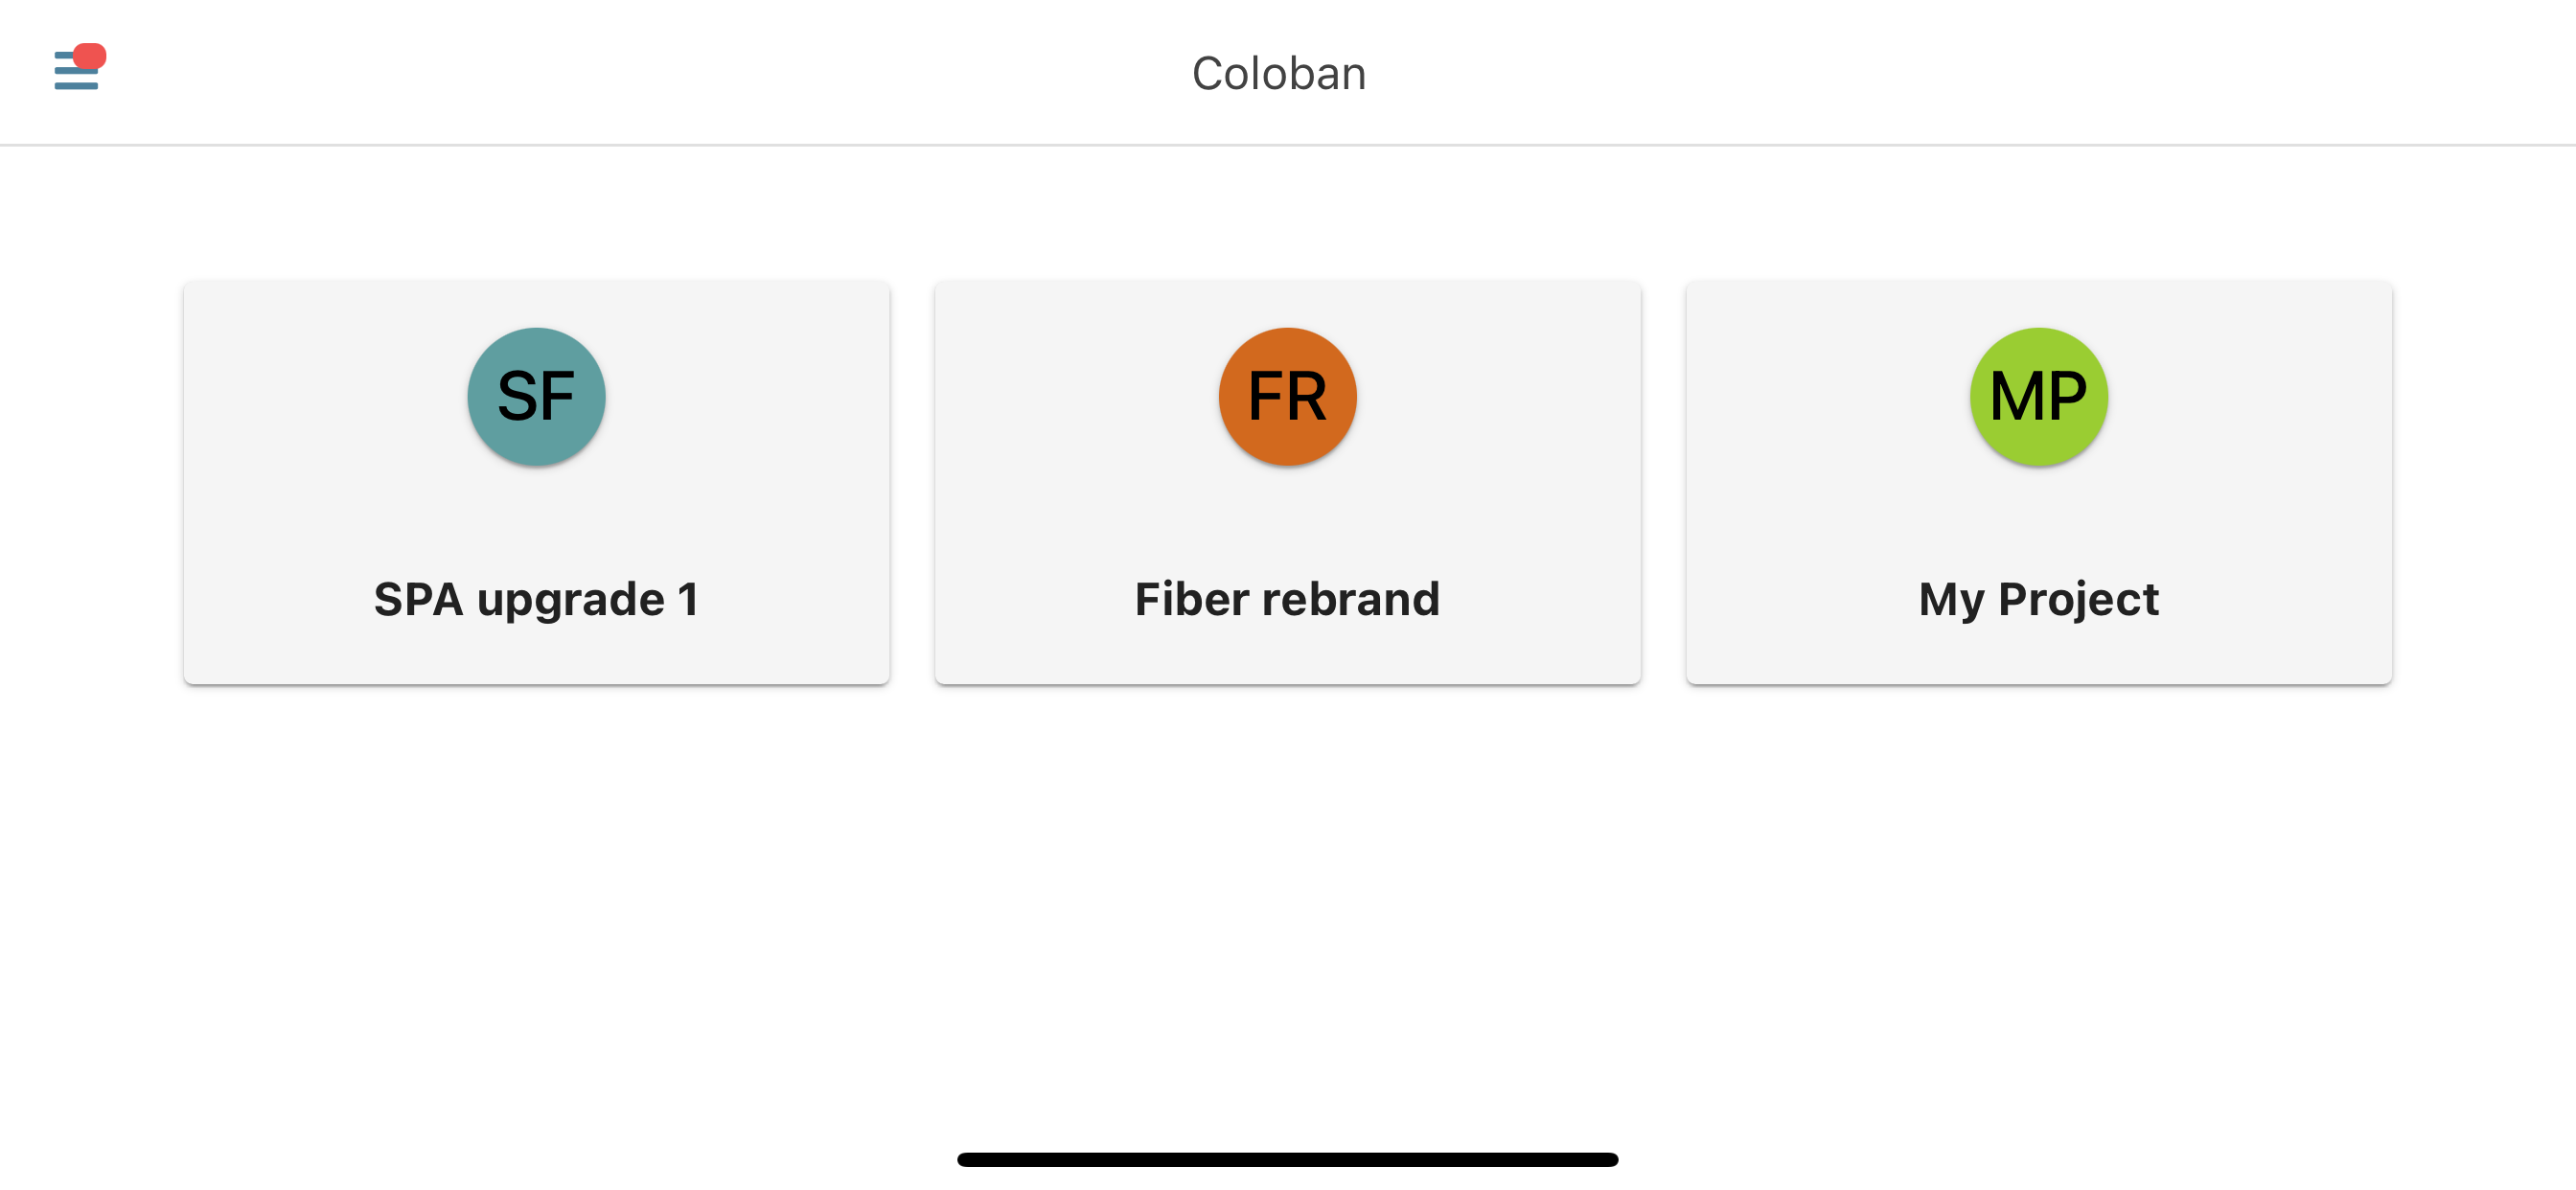Tap the teal circle above SPA upgrade 1
Screen dimensions: 2576x1190
[x=536, y=395]
